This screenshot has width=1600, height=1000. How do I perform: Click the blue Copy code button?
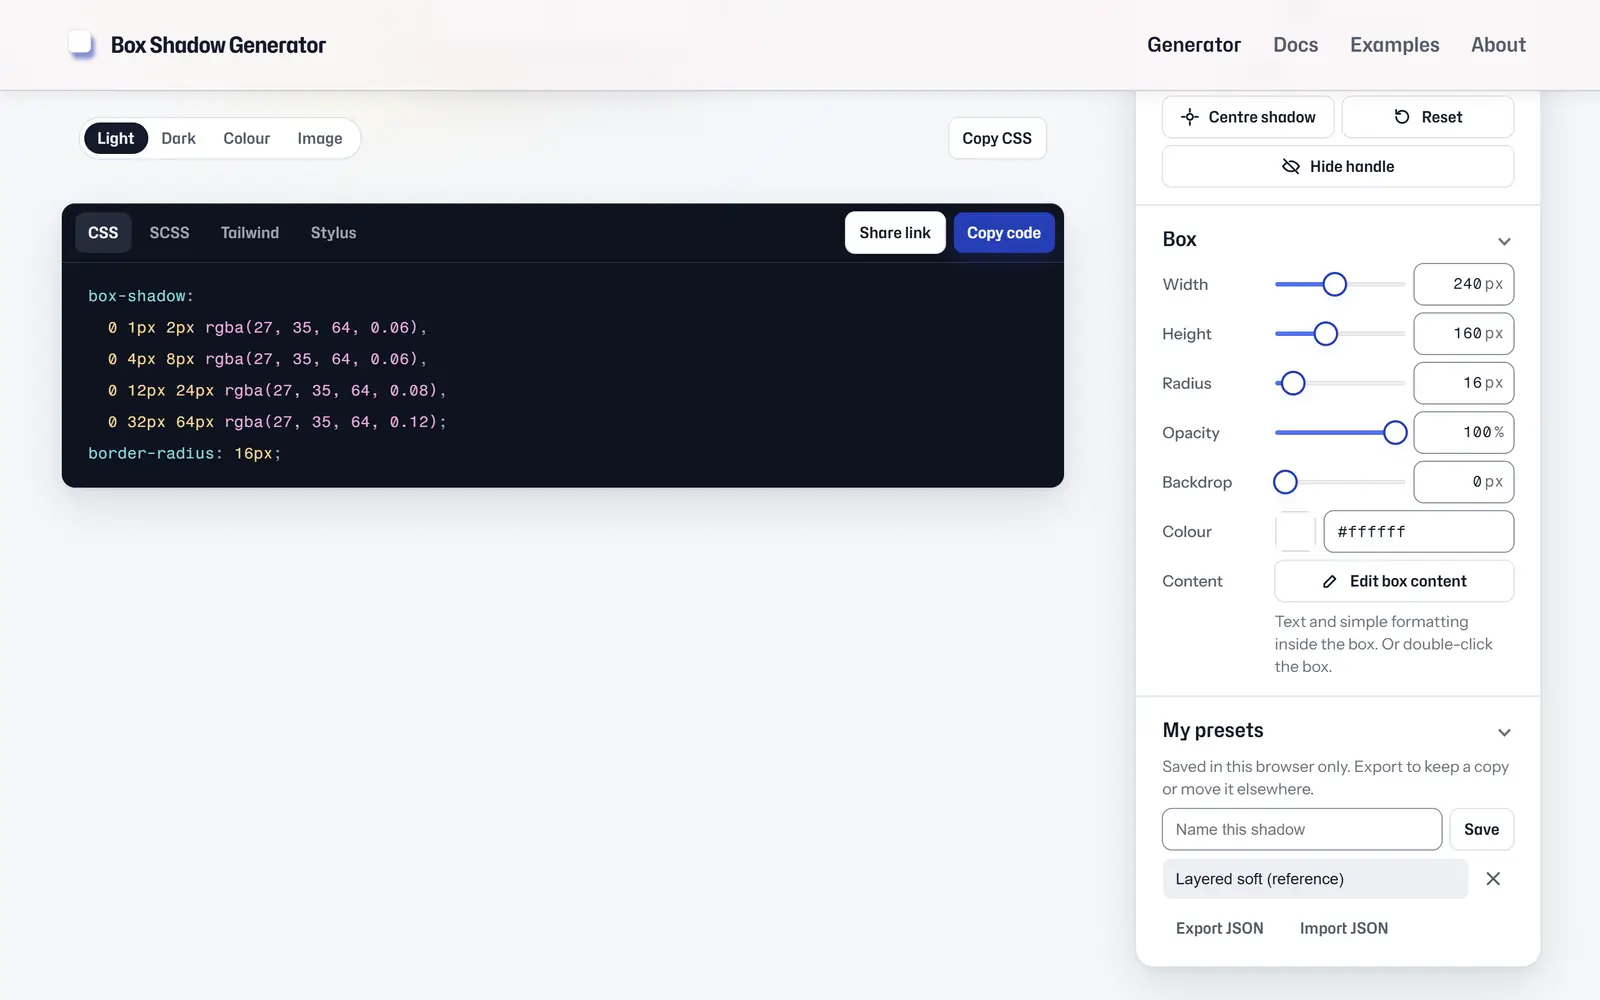point(1004,233)
